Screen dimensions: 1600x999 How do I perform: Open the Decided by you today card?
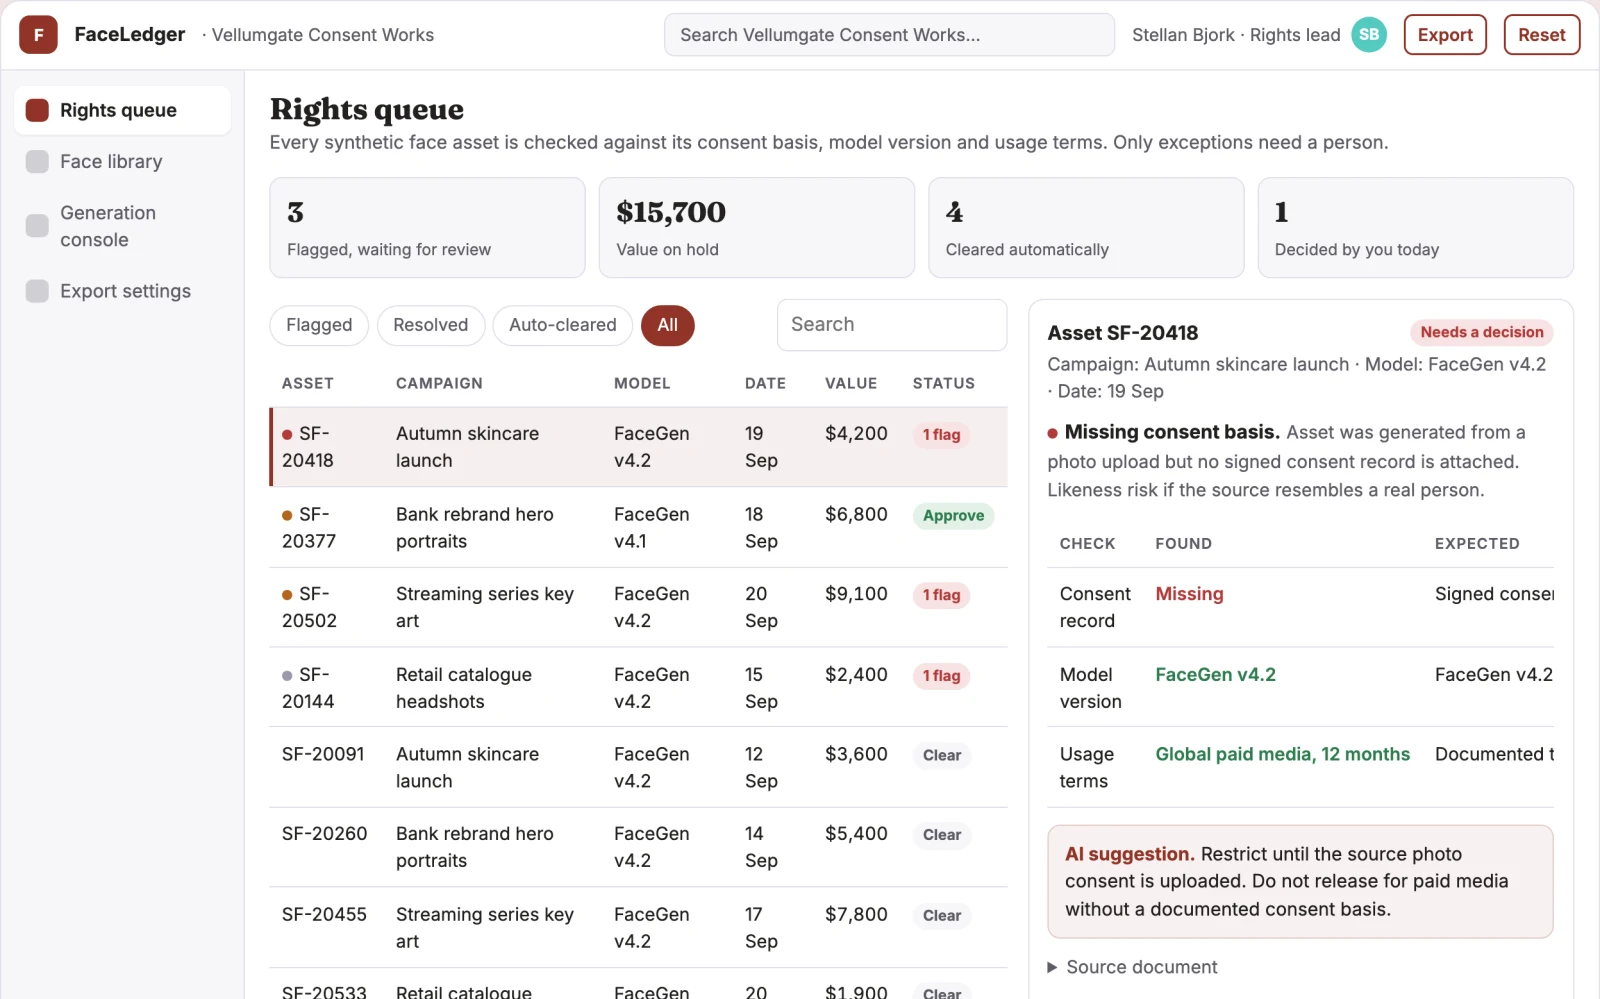pos(1415,228)
